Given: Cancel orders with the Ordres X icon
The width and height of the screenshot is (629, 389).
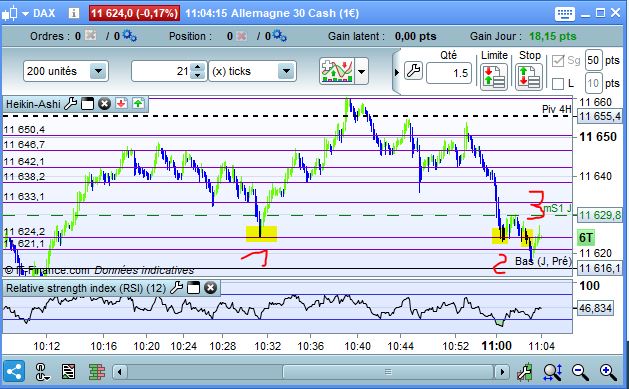Looking at the screenshot, I should coord(91,35).
